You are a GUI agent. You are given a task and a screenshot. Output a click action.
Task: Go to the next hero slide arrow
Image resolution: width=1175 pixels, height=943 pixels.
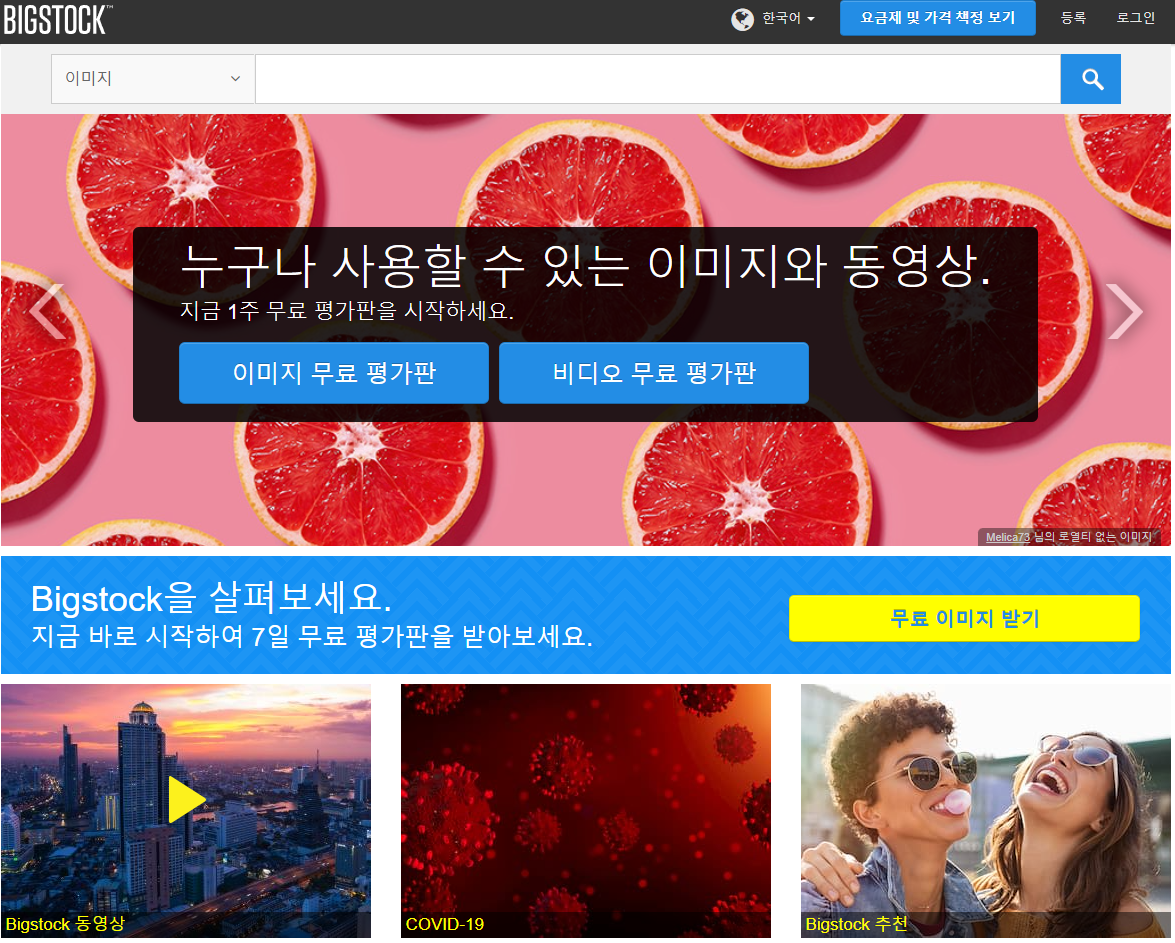1124,312
